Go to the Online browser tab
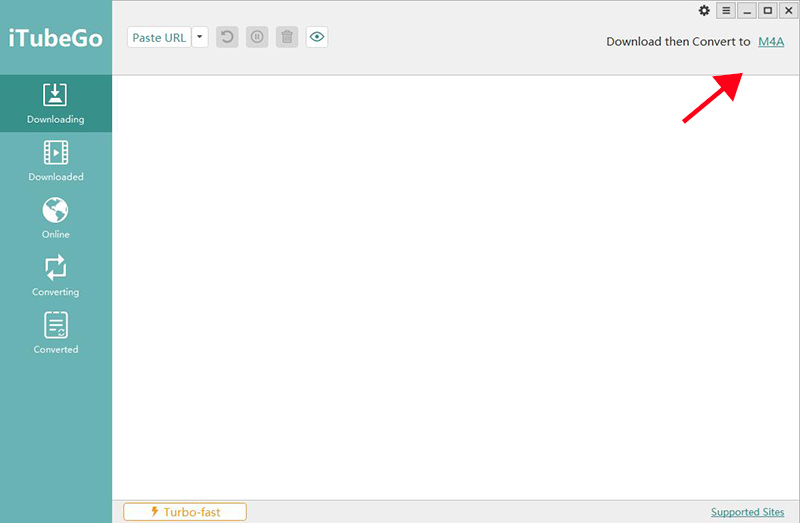This screenshot has height=523, width=800. (56, 218)
